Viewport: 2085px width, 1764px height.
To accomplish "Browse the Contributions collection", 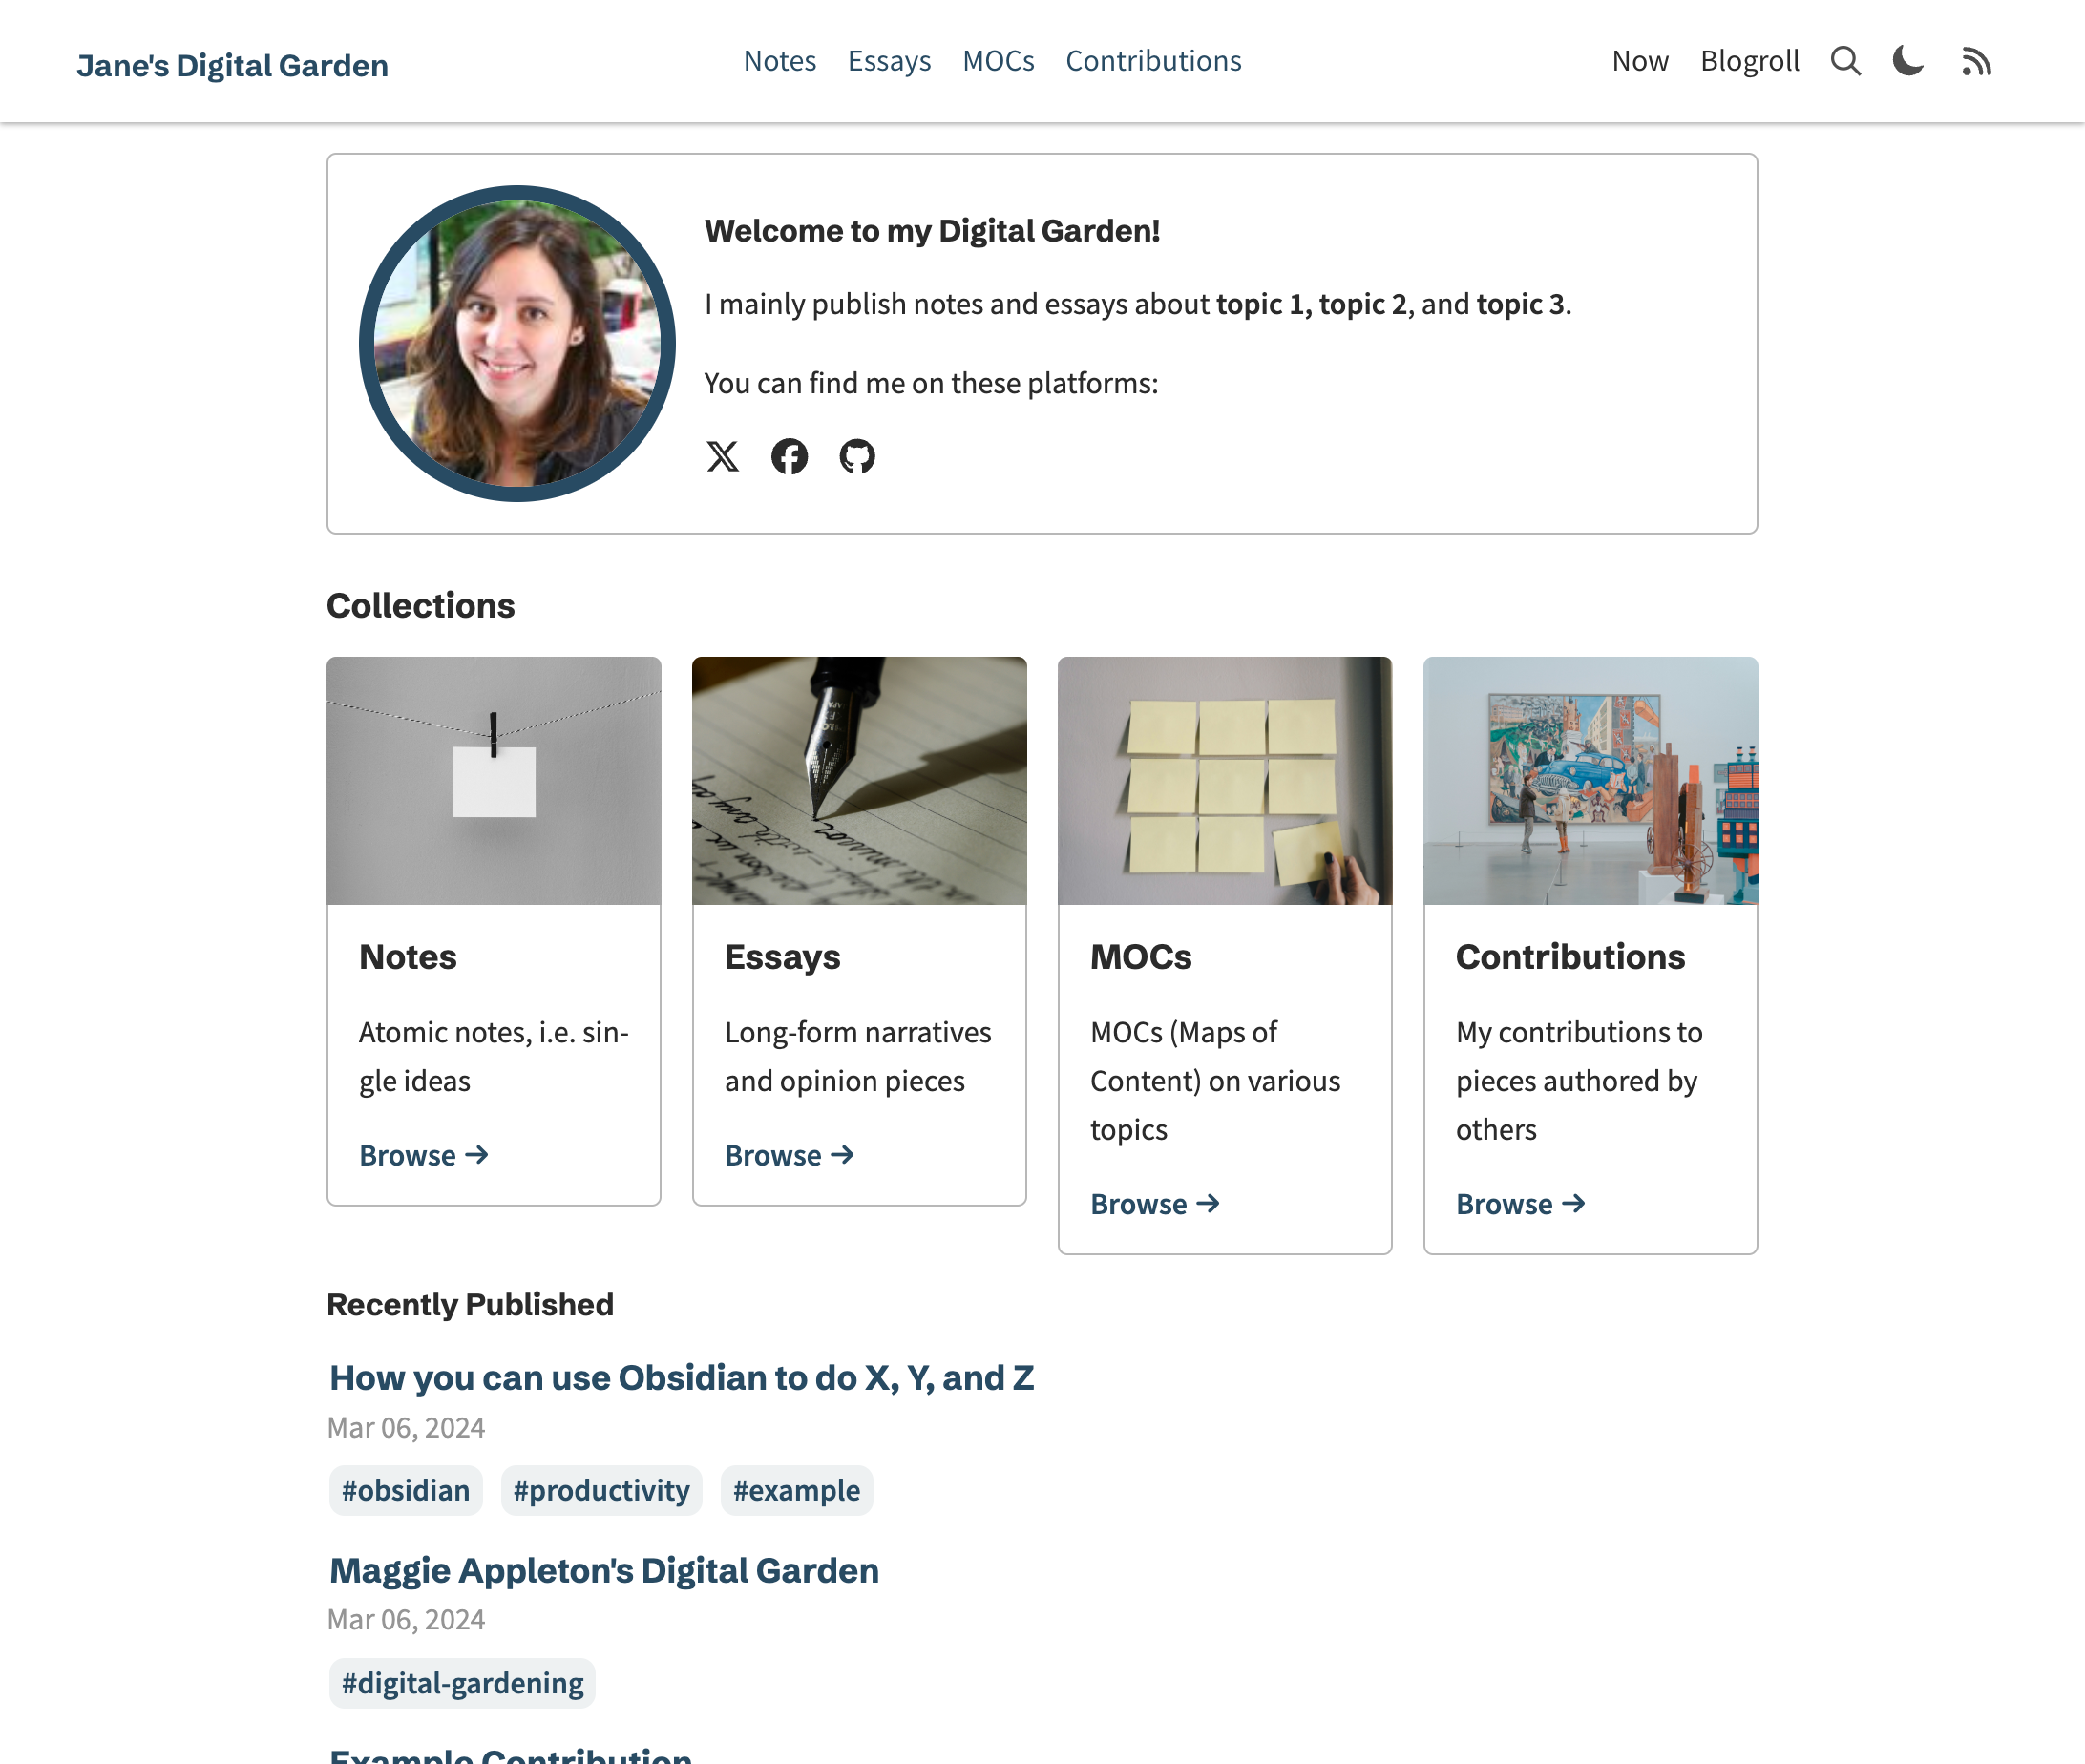I will pyautogui.click(x=1521, y=1204).
